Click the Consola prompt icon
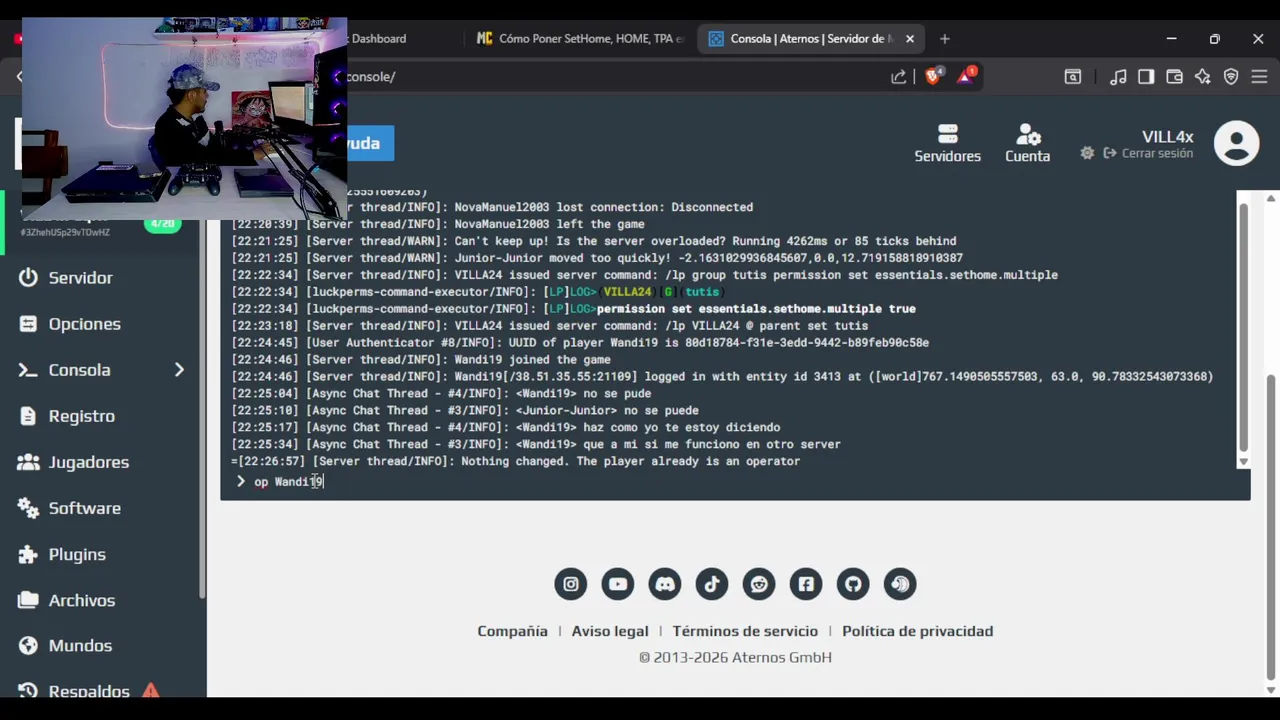1280x720 pixels. click(28, 370)
